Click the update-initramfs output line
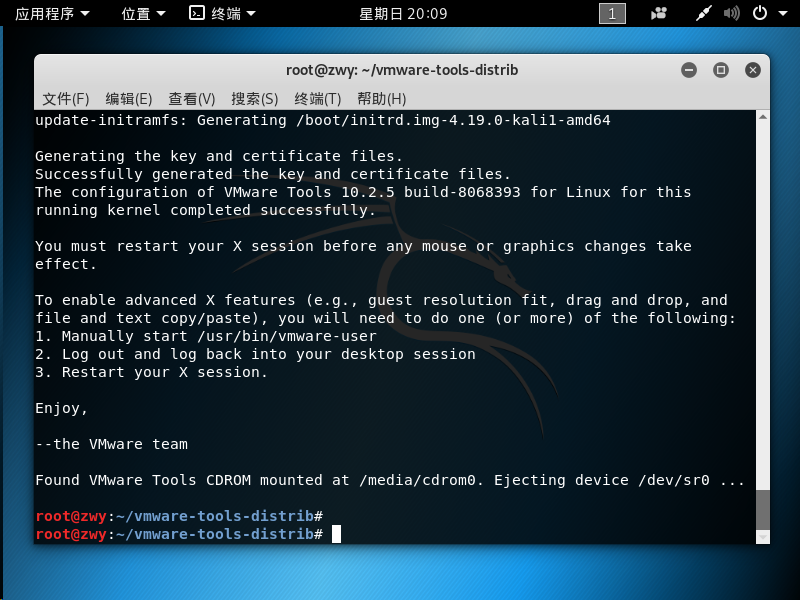 [x=323, y=120]
